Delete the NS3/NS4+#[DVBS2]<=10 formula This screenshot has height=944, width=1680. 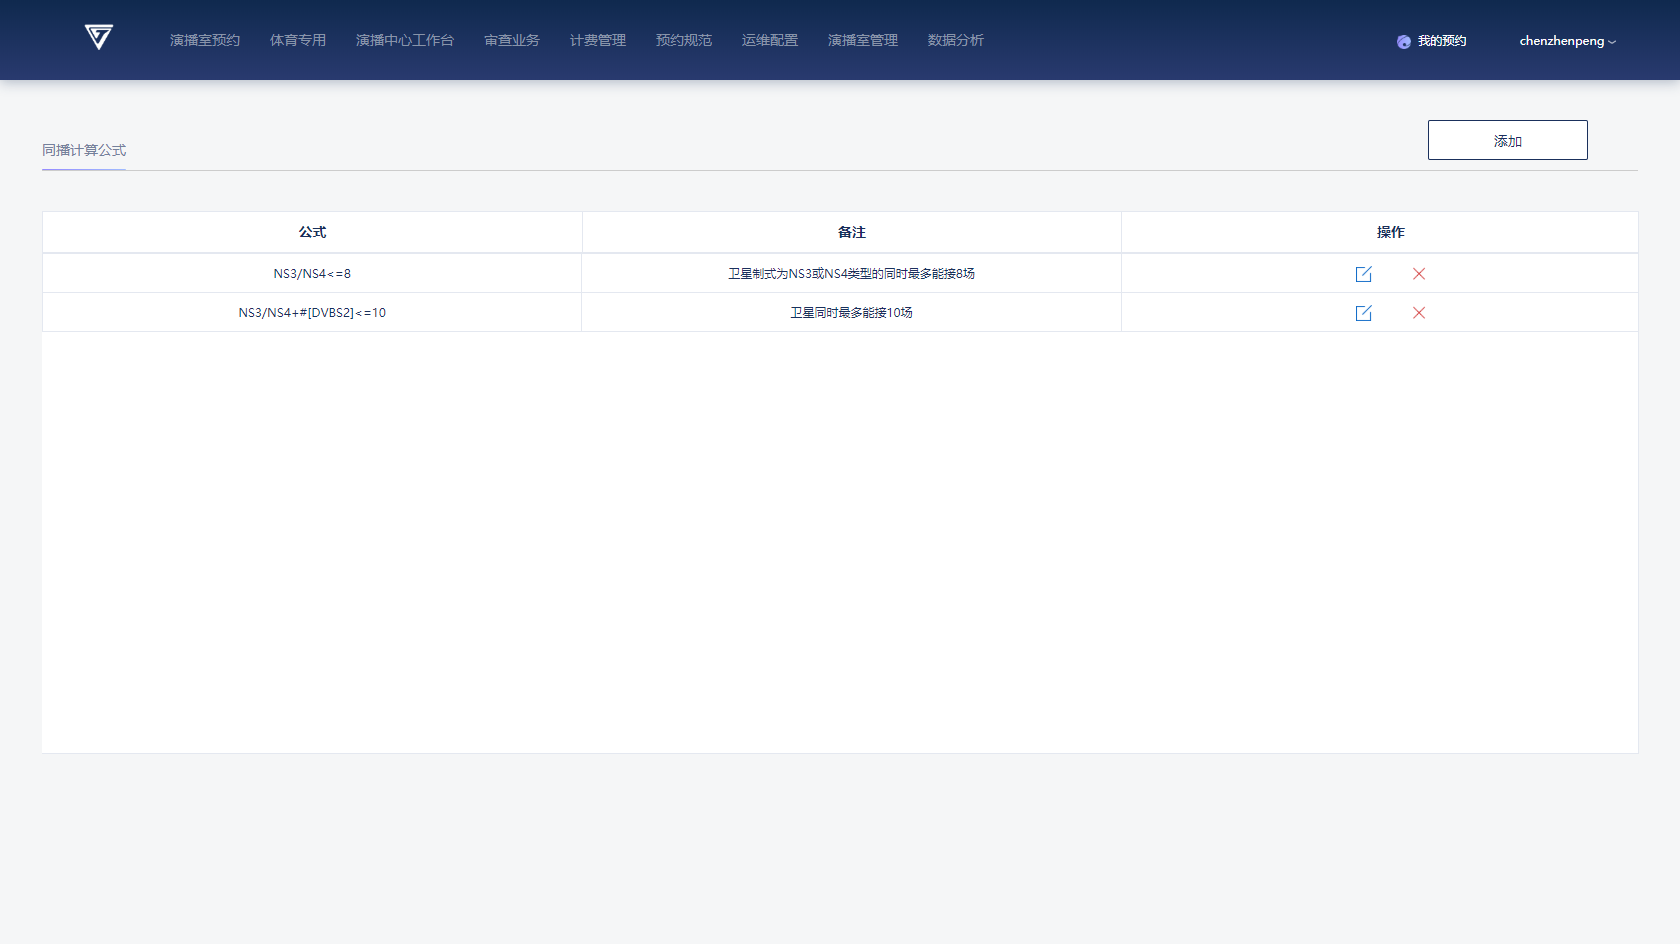1418,313
